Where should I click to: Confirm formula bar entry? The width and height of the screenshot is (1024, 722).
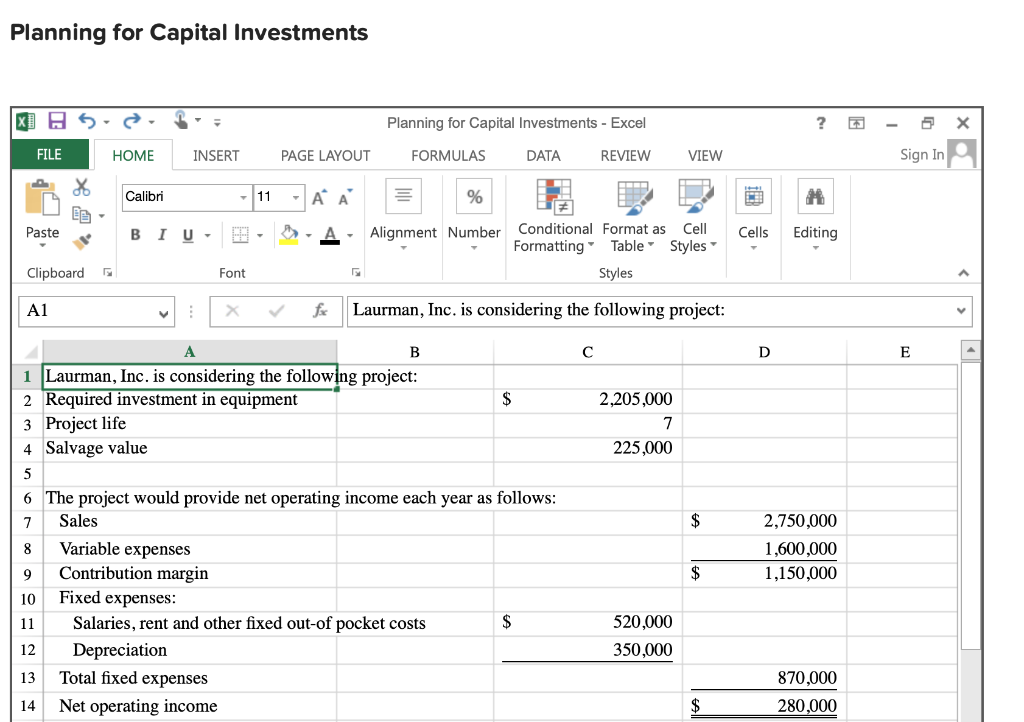[276, 311]
